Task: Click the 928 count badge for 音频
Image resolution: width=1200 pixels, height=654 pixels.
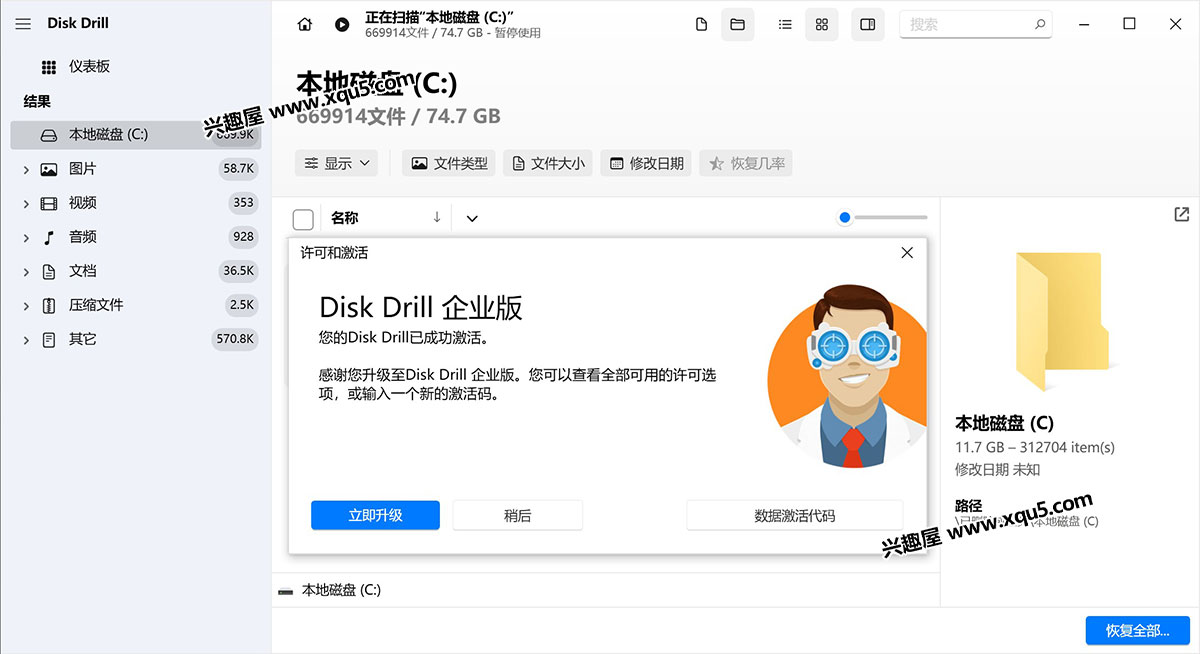Action: pyautogui.click(x=243, y=237)
